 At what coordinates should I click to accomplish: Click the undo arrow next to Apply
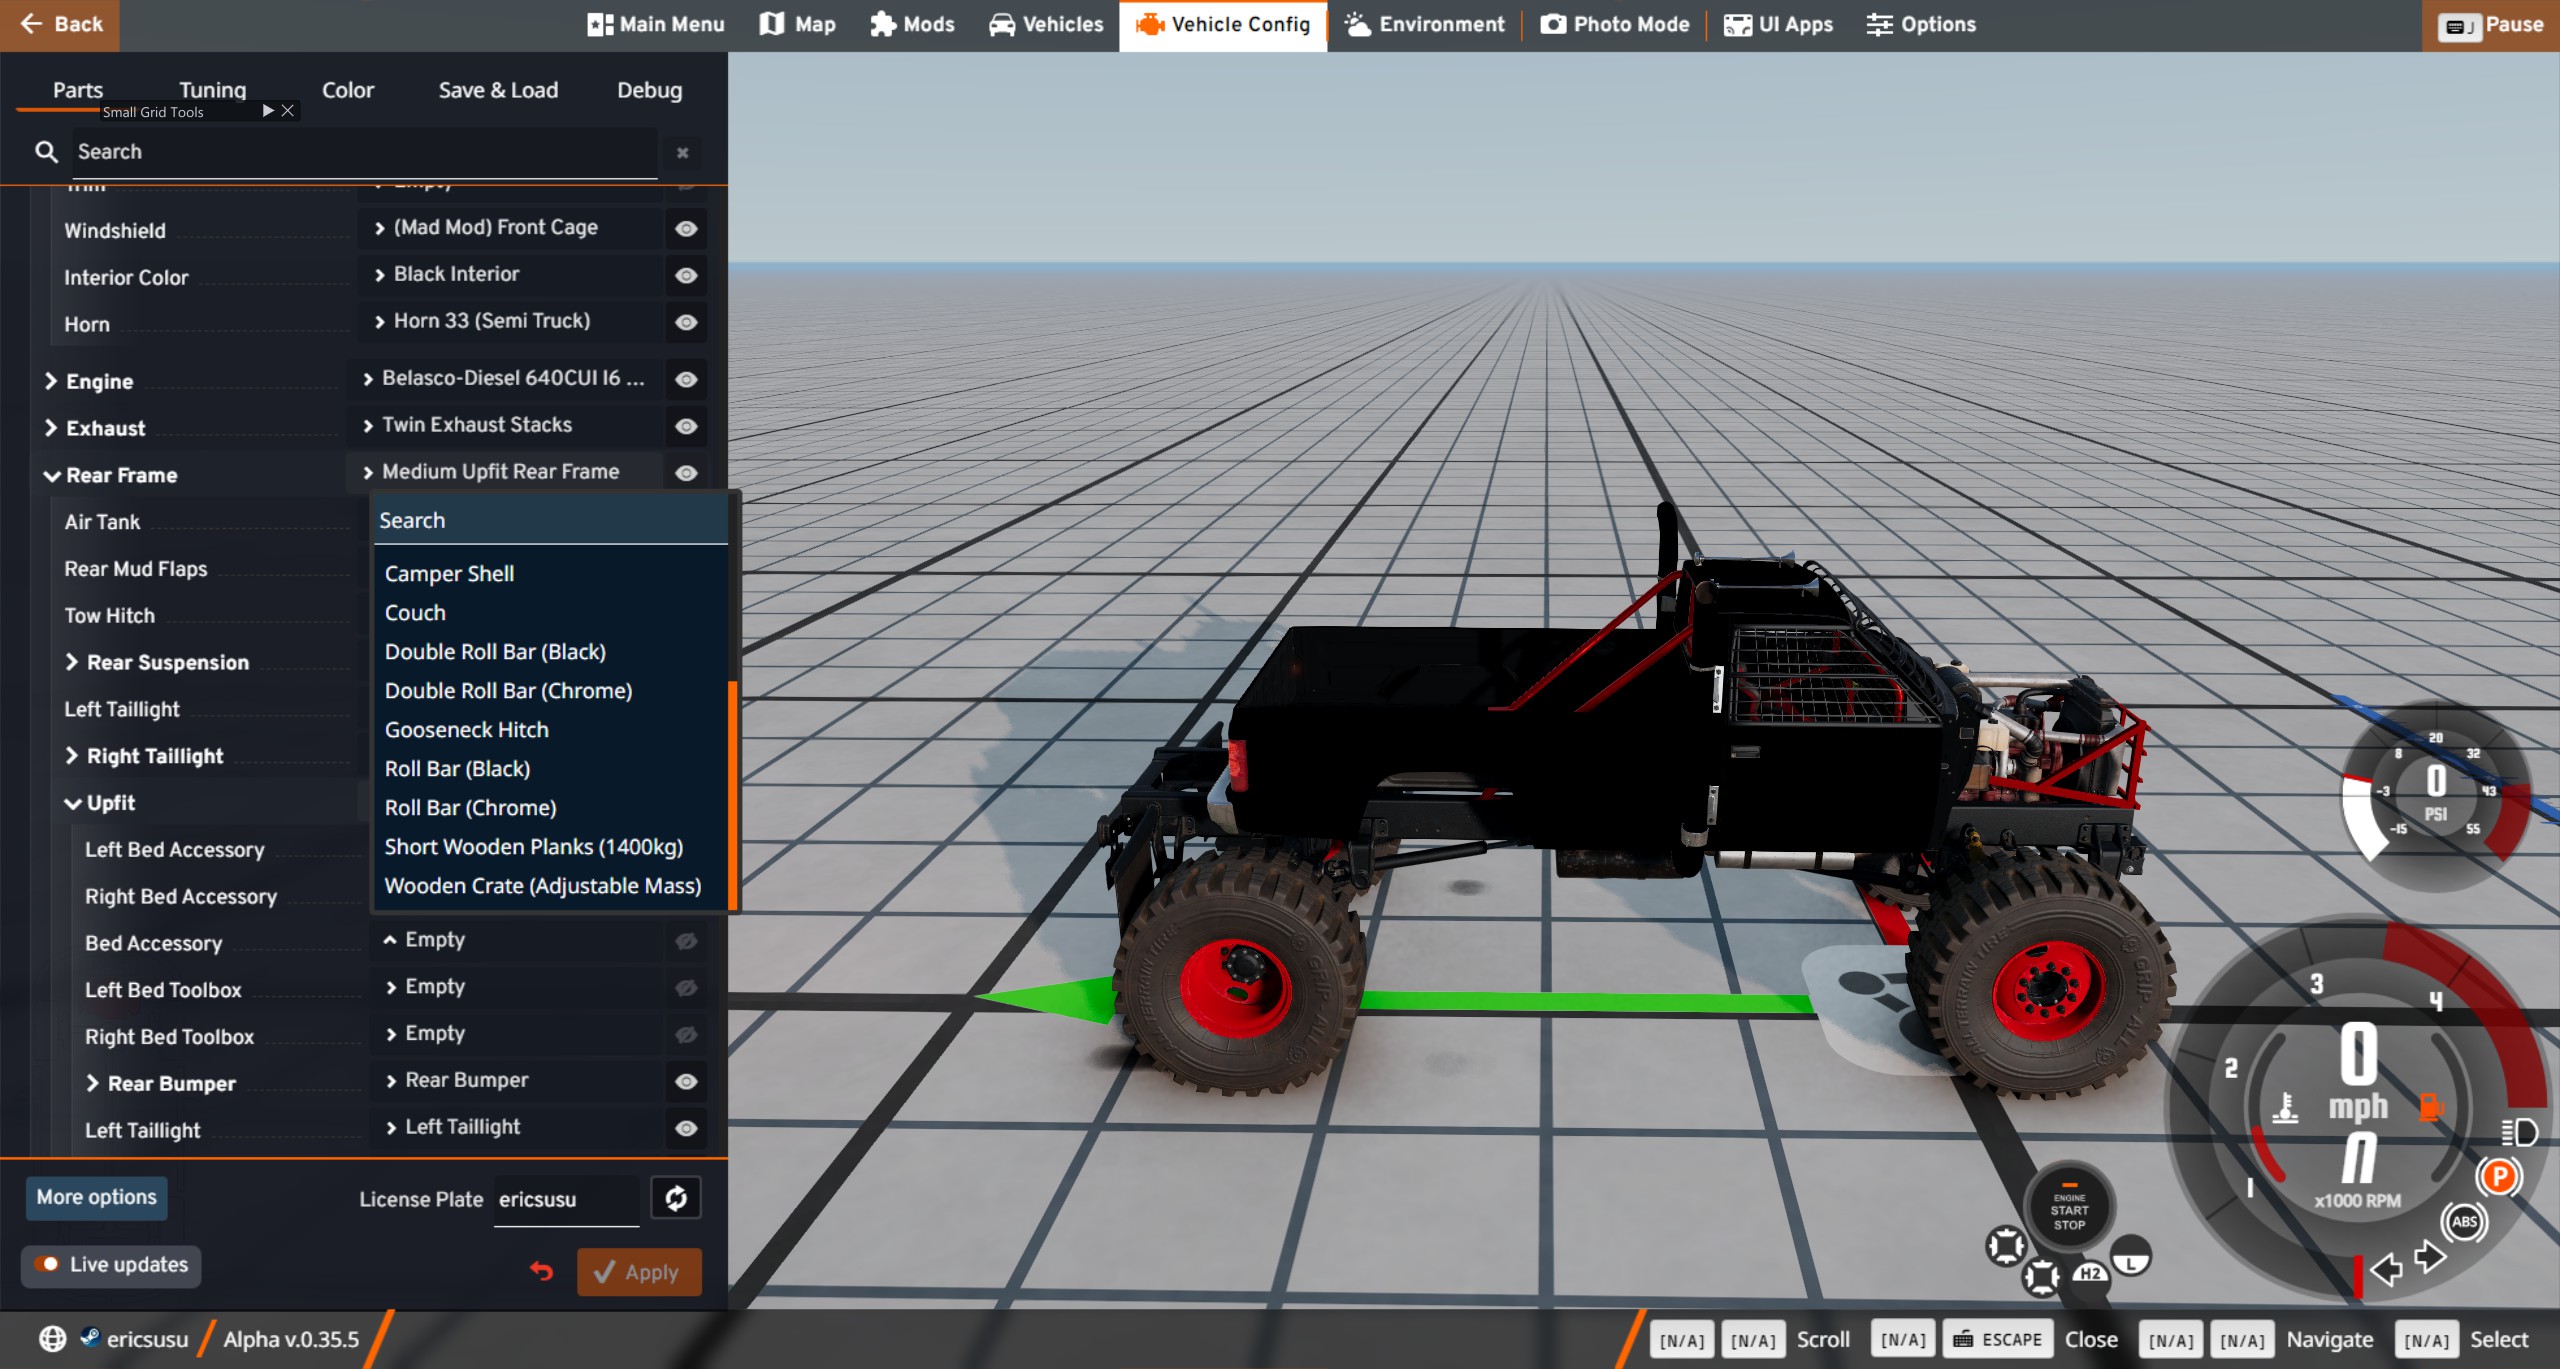[x=541, y=1271]
